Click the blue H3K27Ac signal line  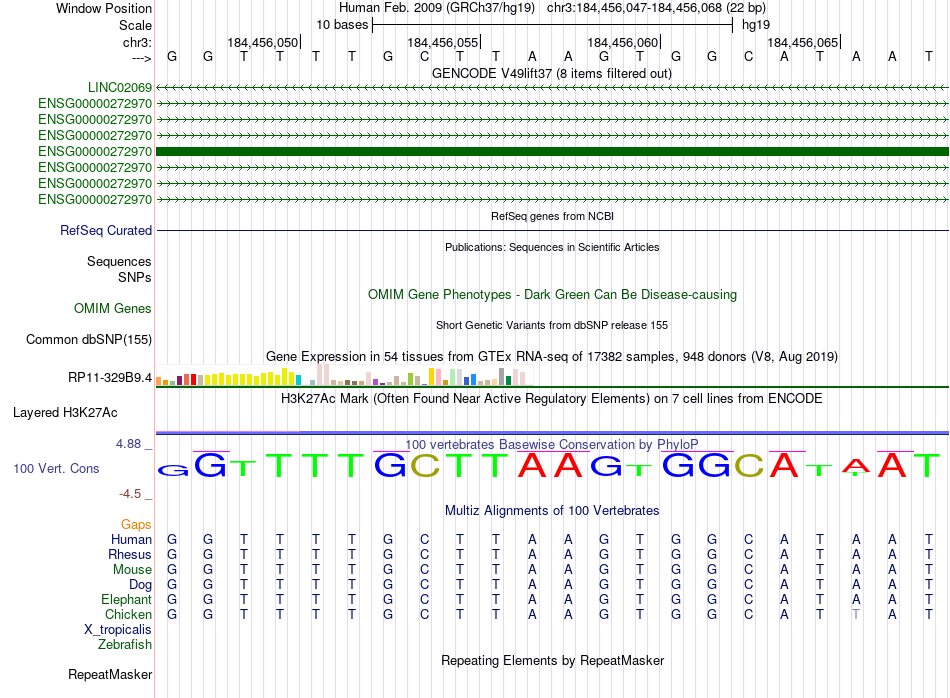click(x=552, y=433)
